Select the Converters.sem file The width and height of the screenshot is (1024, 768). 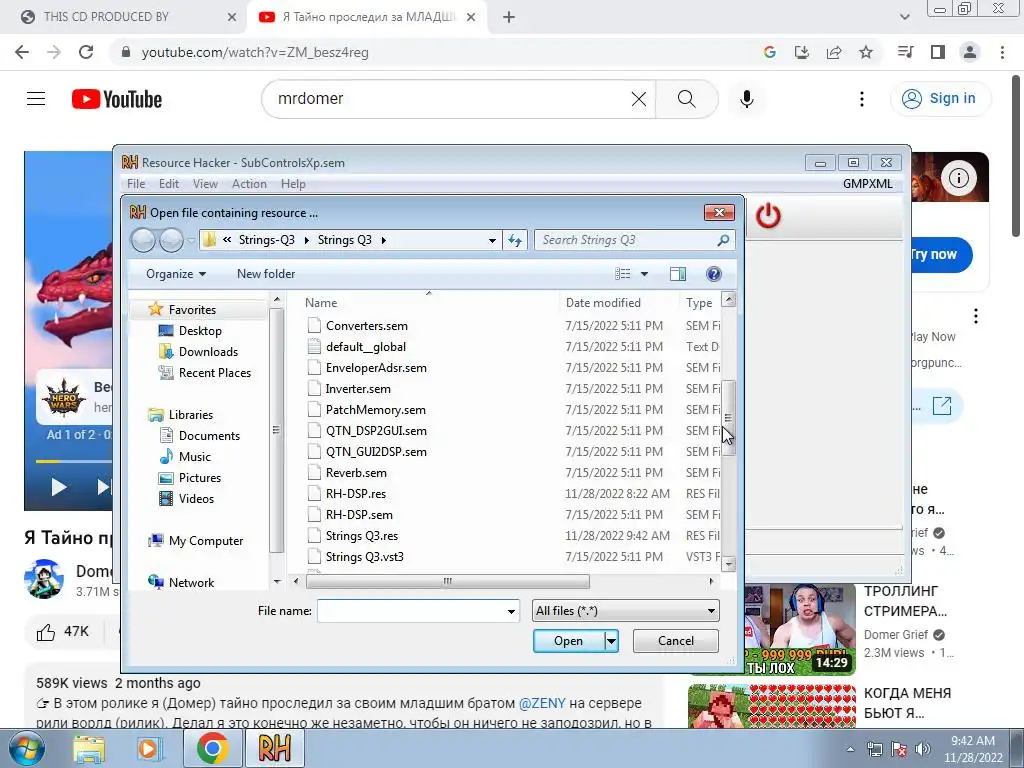coord(367,326)
